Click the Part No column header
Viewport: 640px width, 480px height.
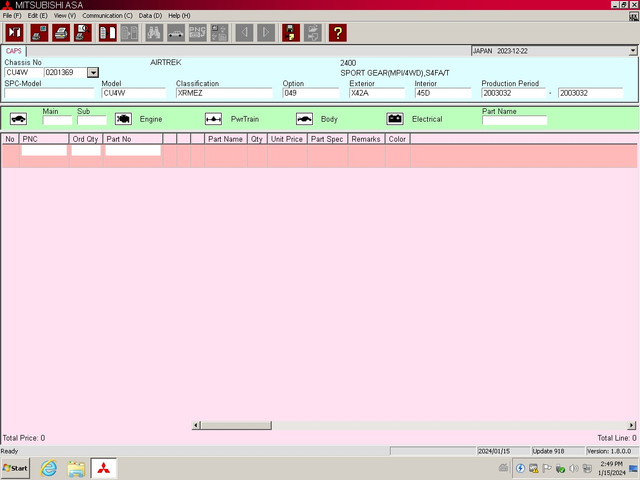click(x=133, y=139)
